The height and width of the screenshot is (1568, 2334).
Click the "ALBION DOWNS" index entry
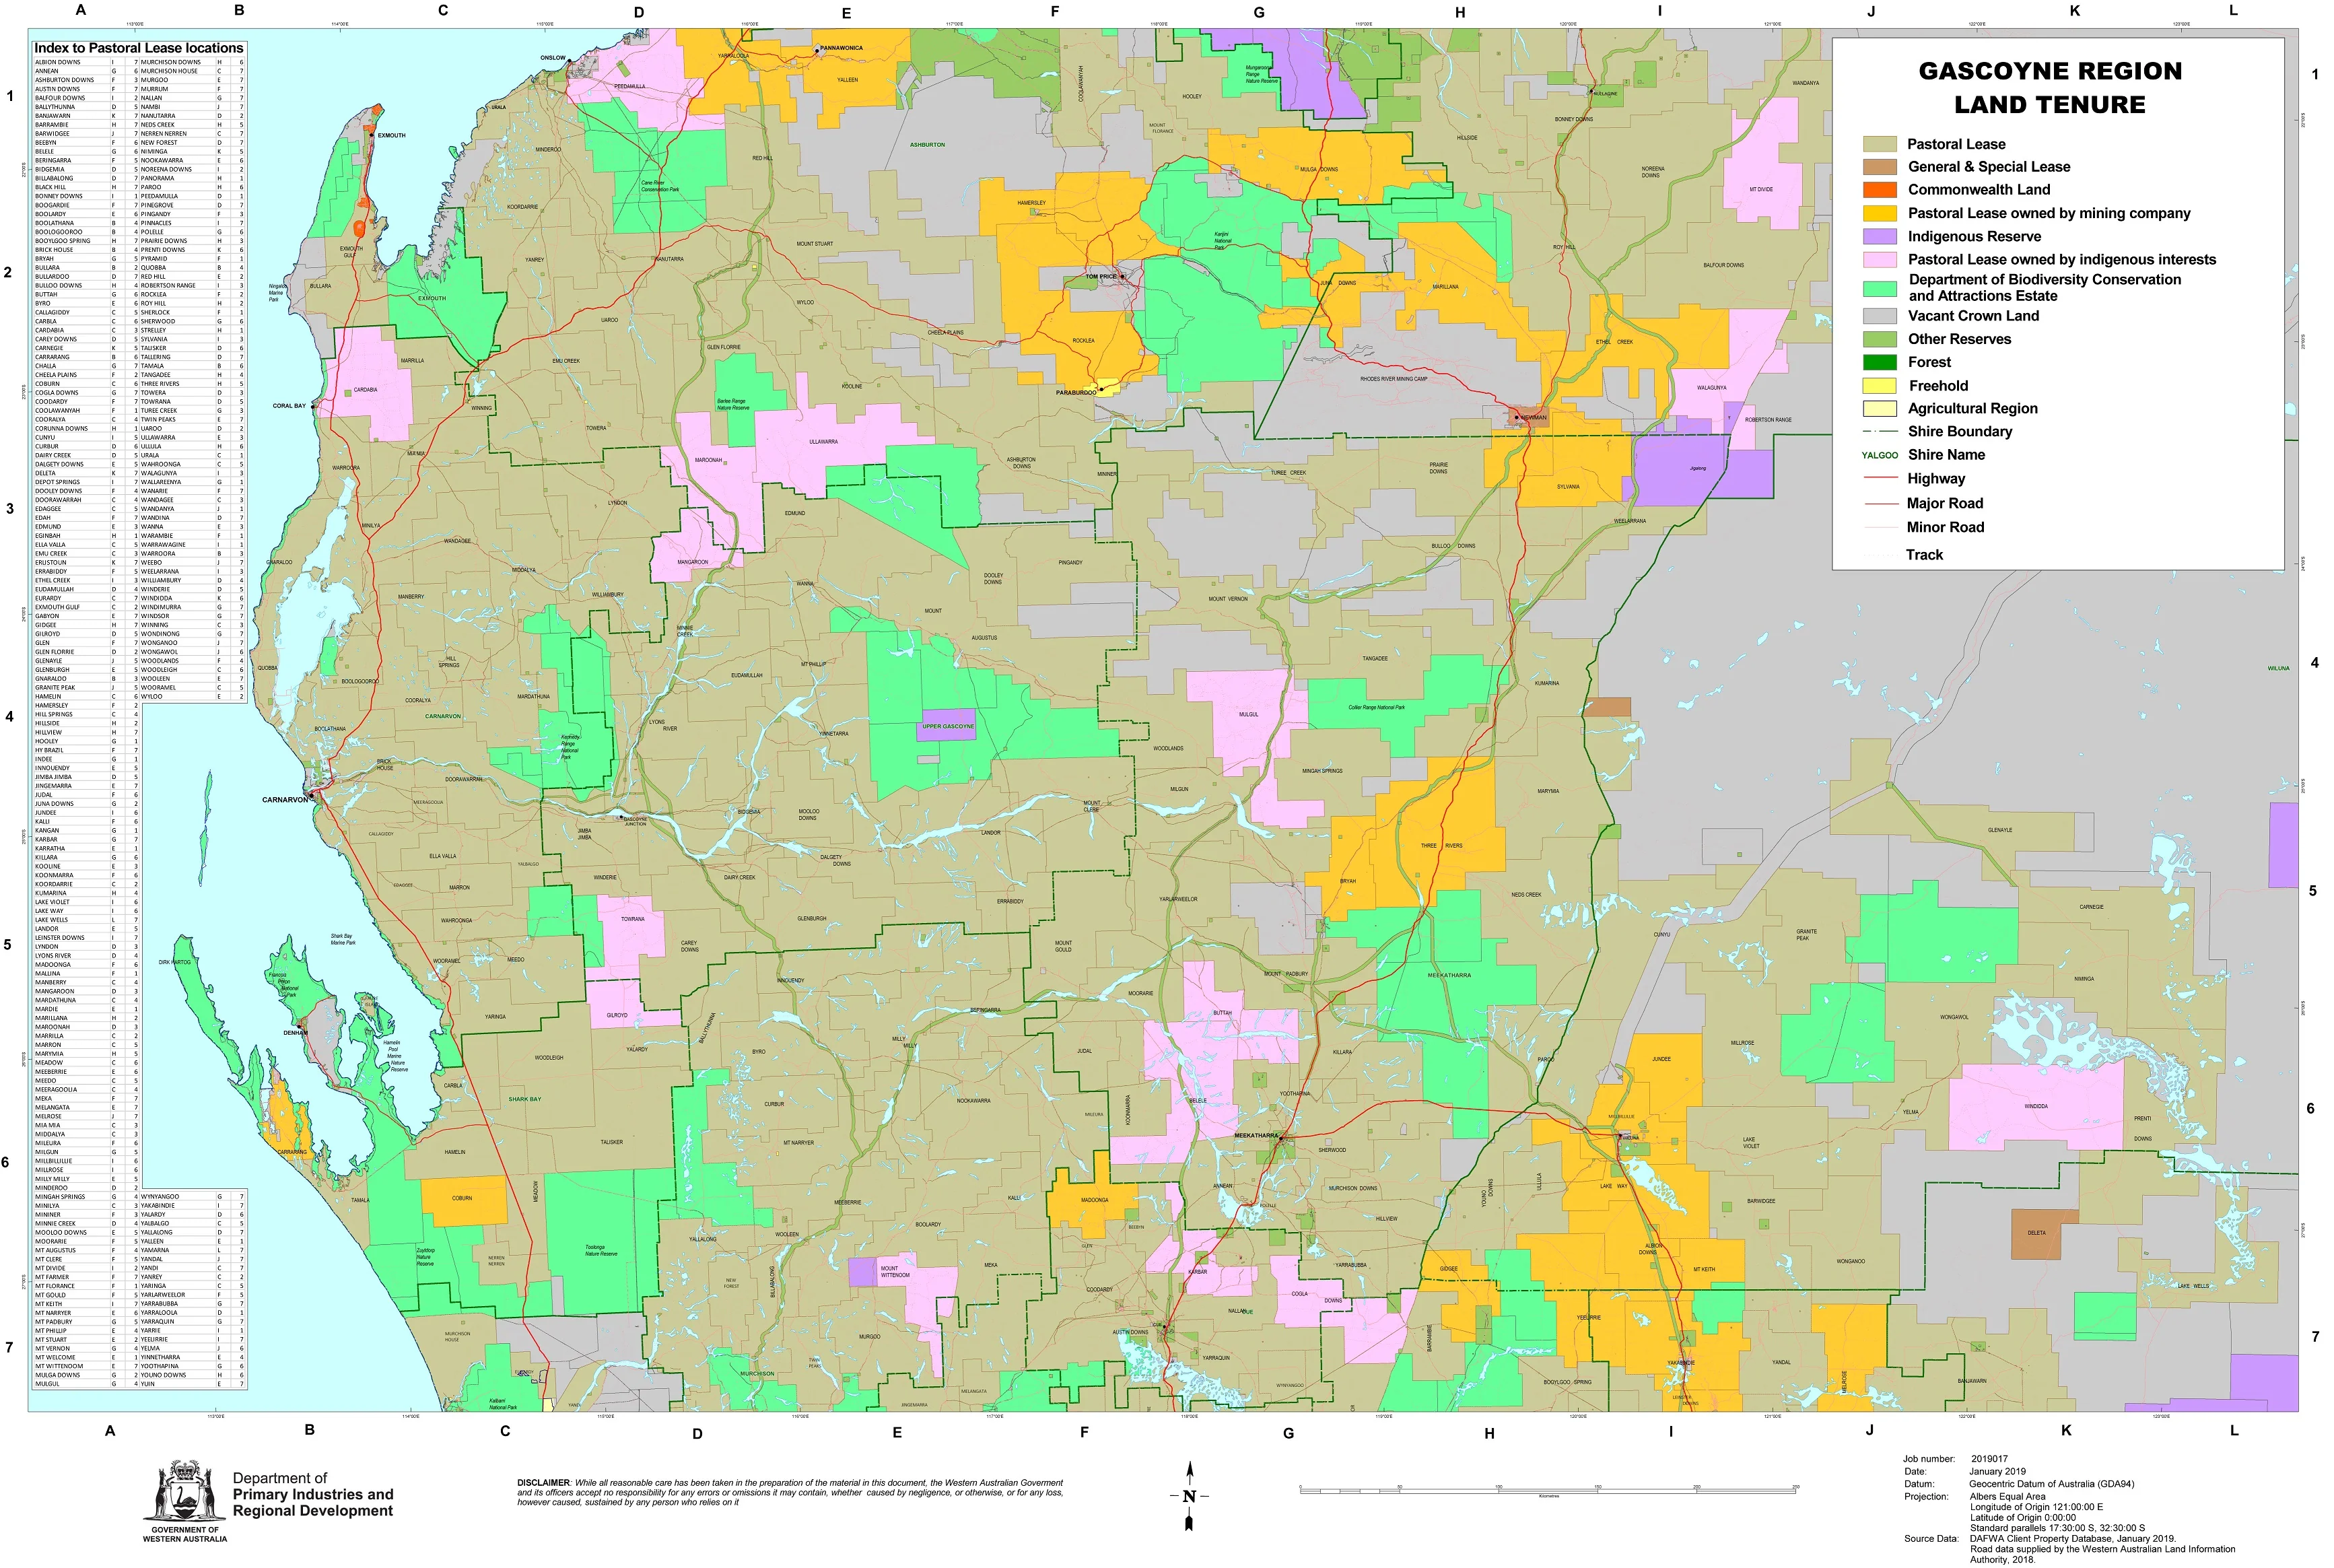click(58, 62)
